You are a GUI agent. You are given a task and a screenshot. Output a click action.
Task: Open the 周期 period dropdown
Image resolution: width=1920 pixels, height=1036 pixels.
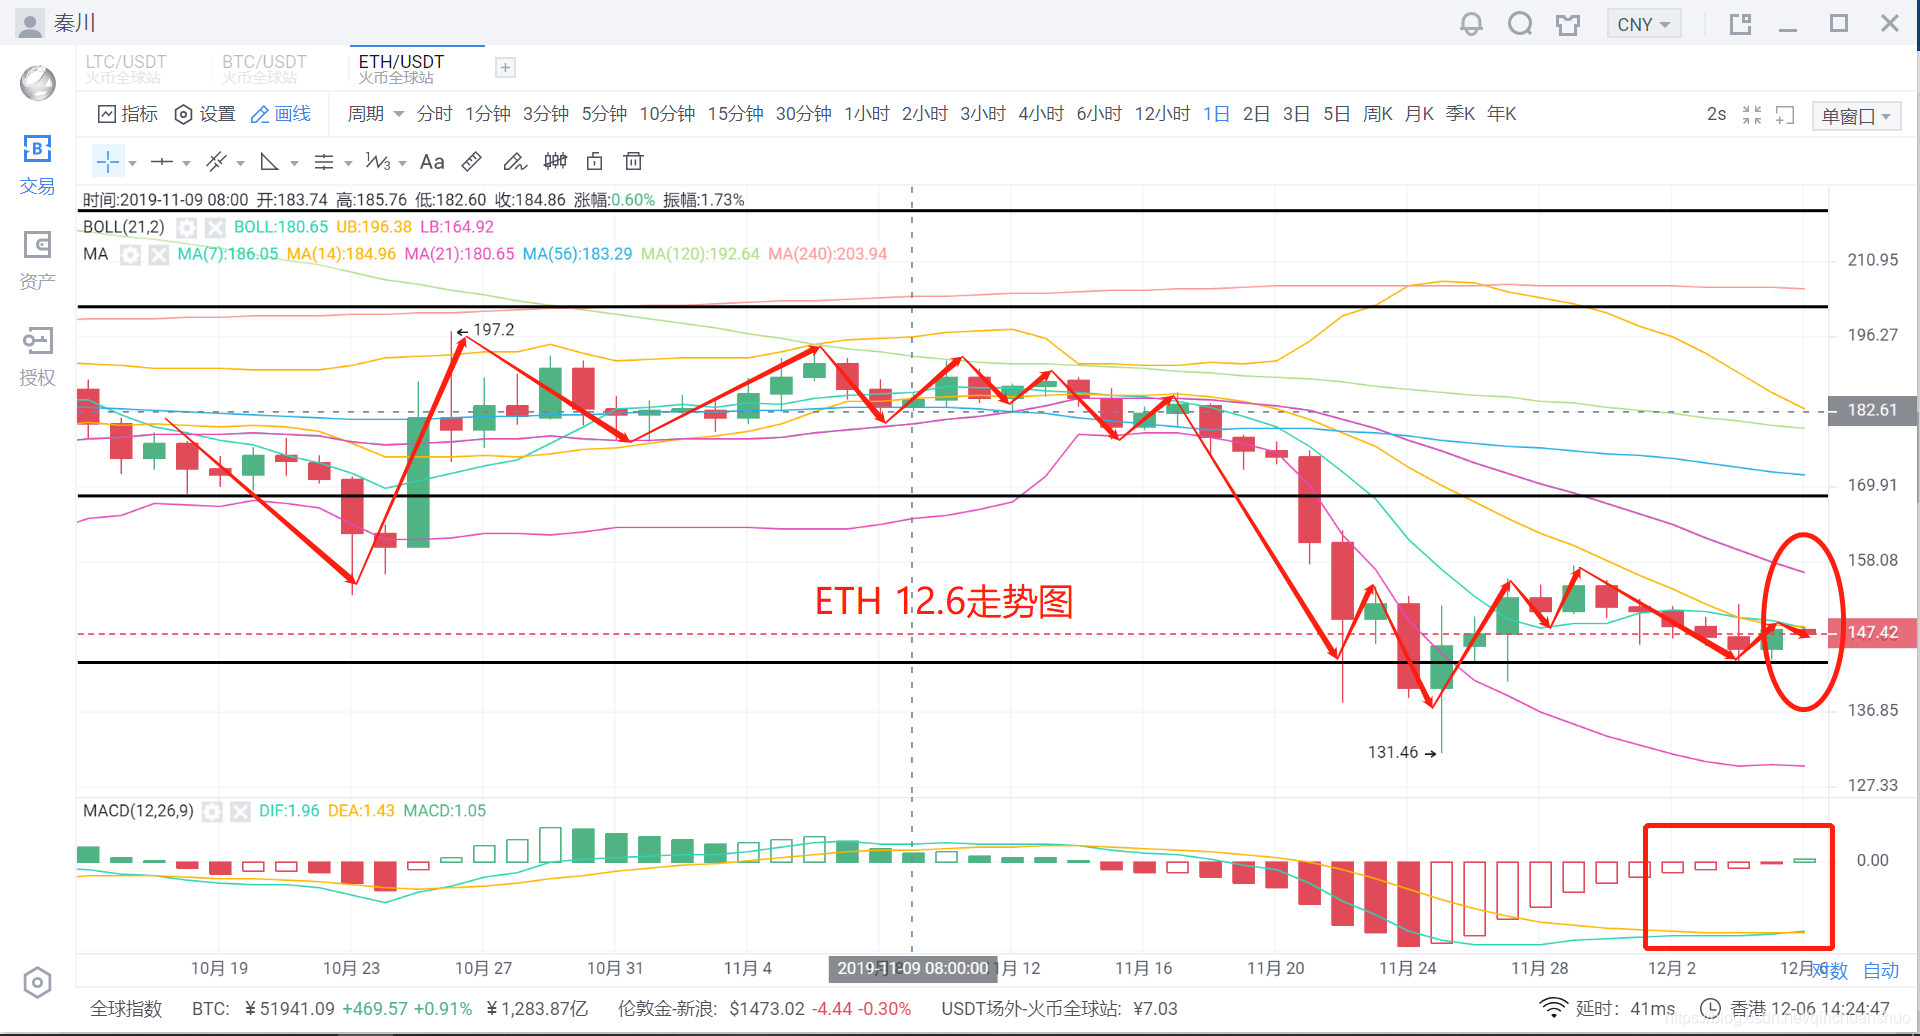[375, 114]
